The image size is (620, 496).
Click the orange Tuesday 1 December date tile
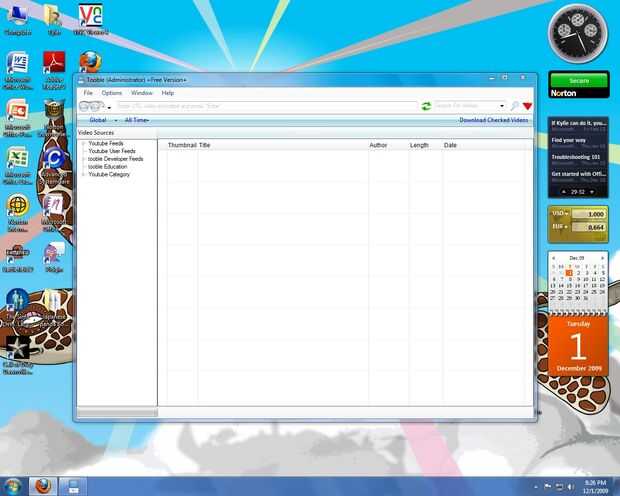578,346
